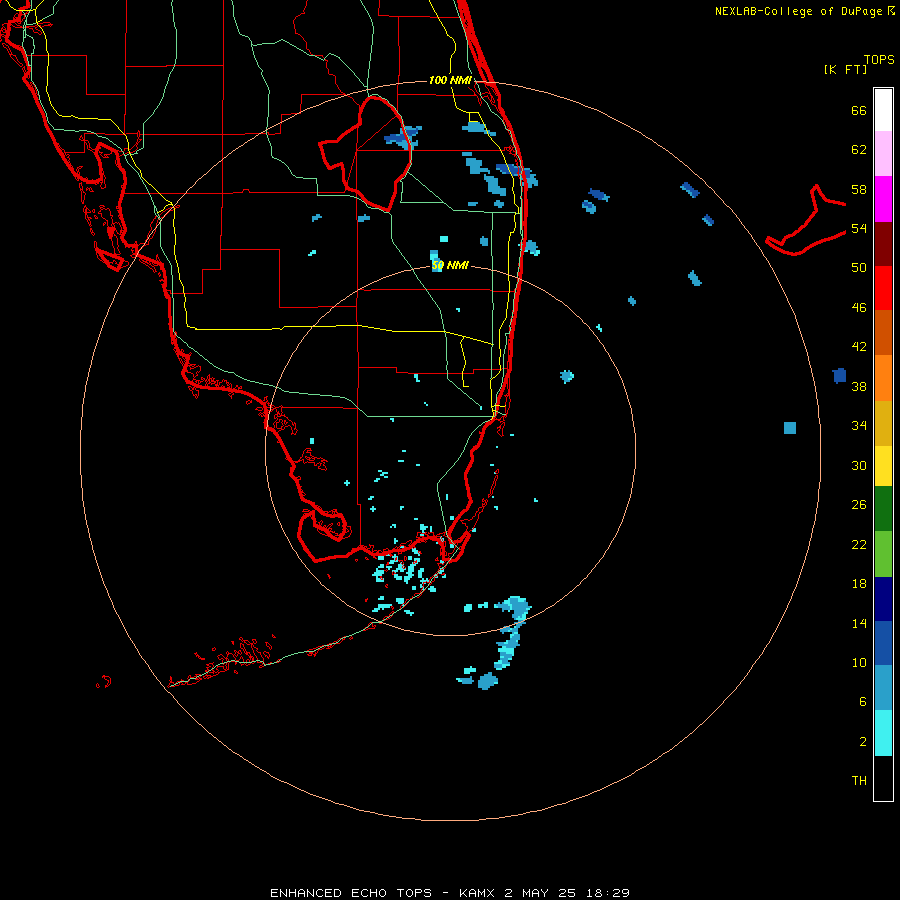Select the dark green legend swatch
The height and width of the screenshot is (900, 900).
pyautogui.click(x=883, y=508)
